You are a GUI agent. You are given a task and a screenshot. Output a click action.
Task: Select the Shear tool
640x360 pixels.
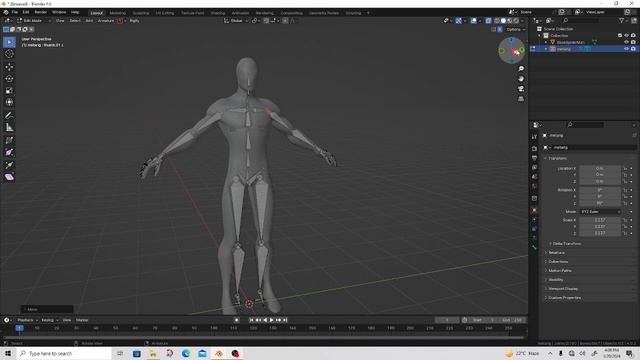pyautogui.click(x=9, y=177)
